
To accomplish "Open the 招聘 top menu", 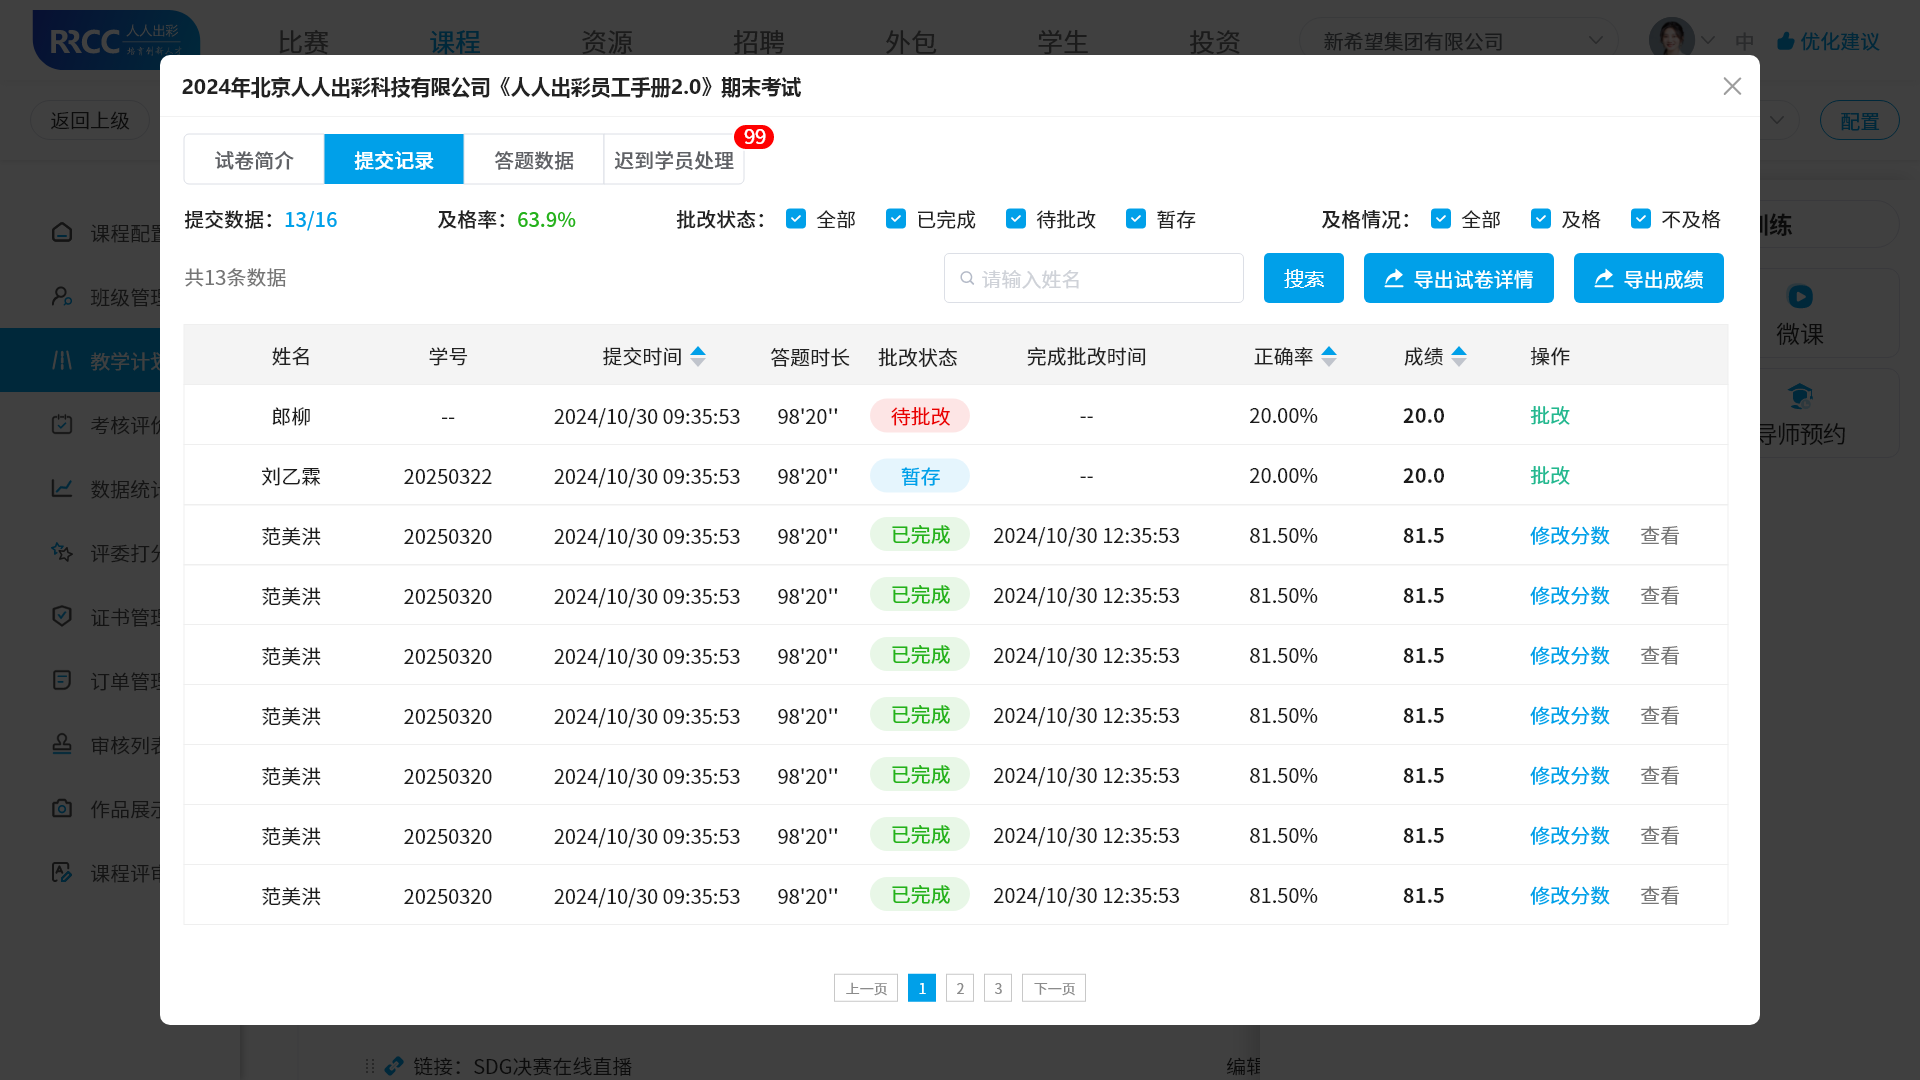I will 759,42.
